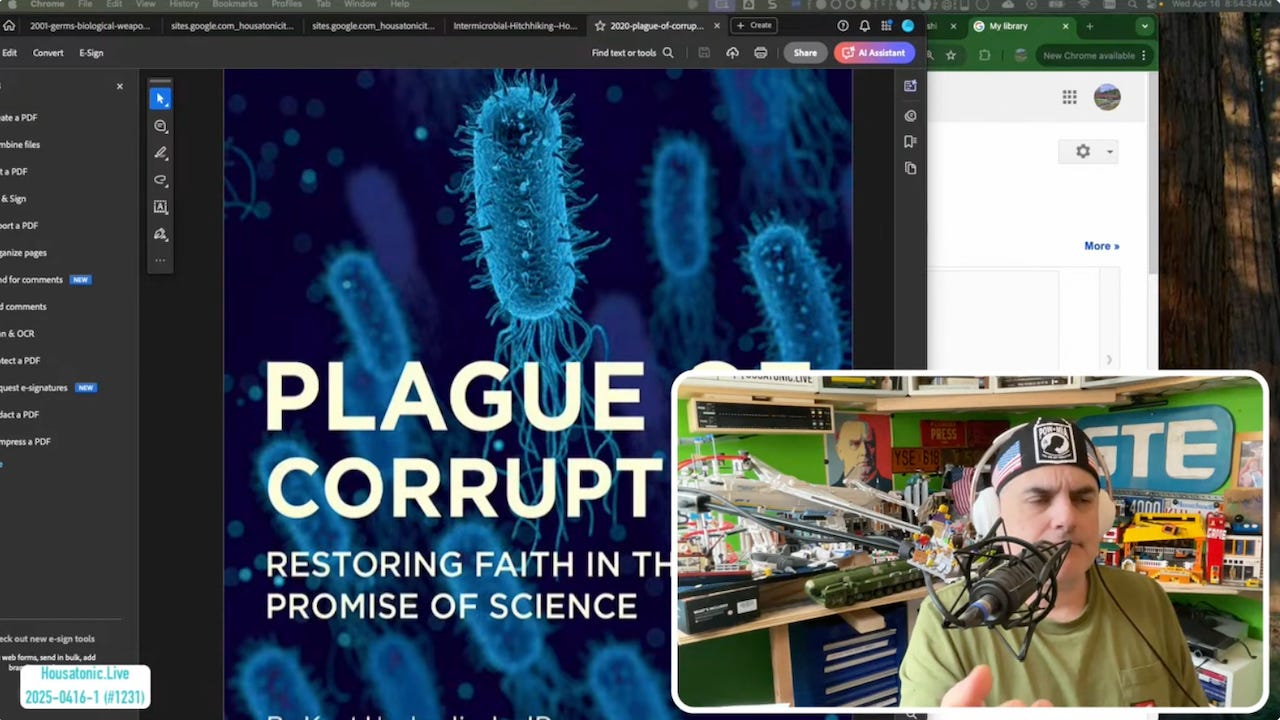Choose Organize pages tool
This screenshot has width=1280, height=720.
(23, 253)
